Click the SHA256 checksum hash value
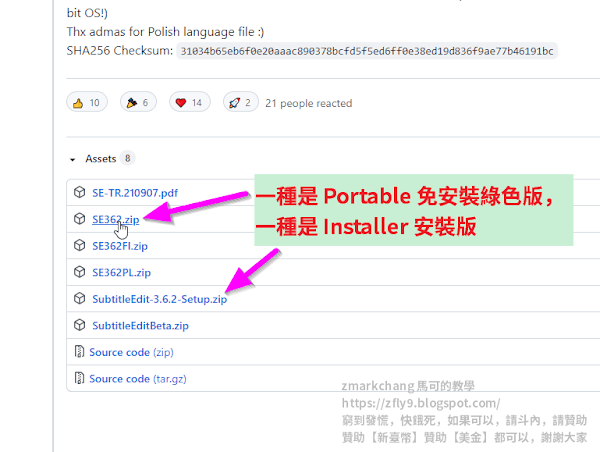This screenshot has height=452, width=600. 367,51
